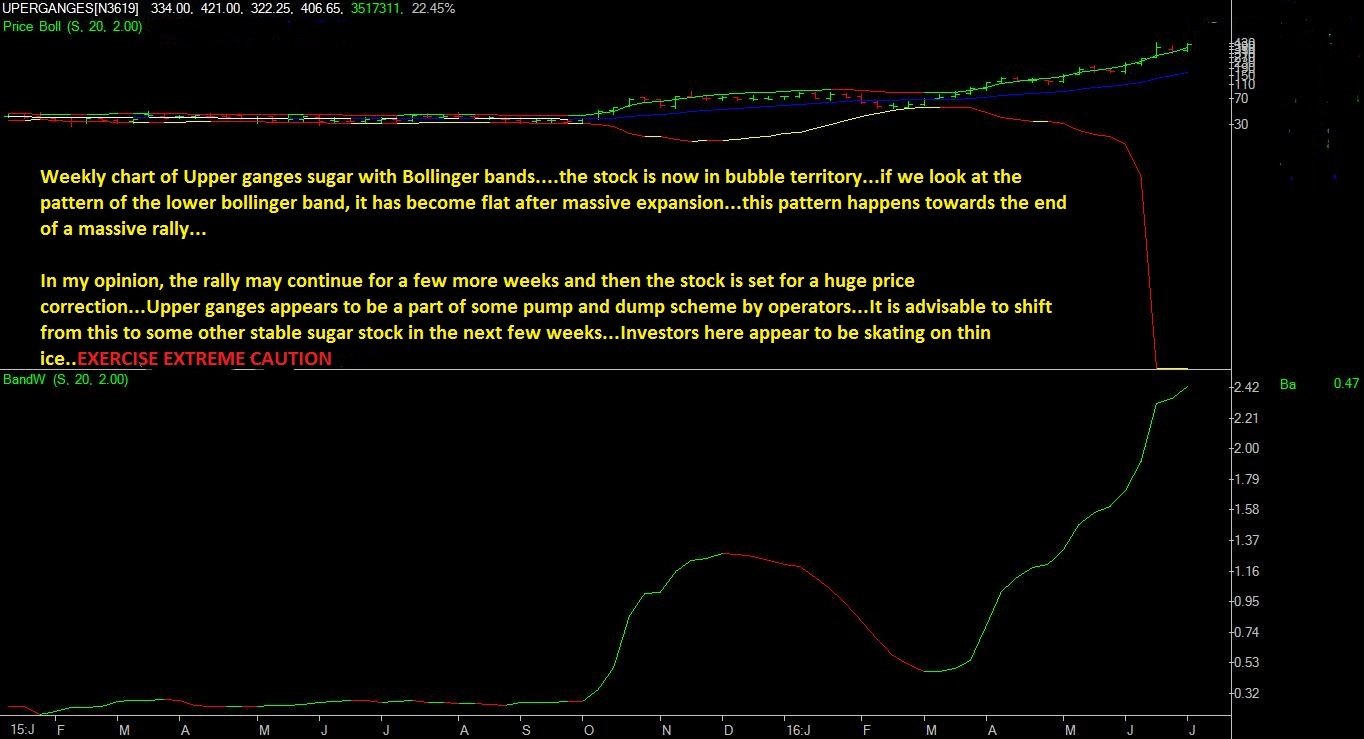This screenshot has height=739, width=1364.
Task: Select the BandW (S, 20, 2.00) indicator label
Action: [x=66, y=380]
